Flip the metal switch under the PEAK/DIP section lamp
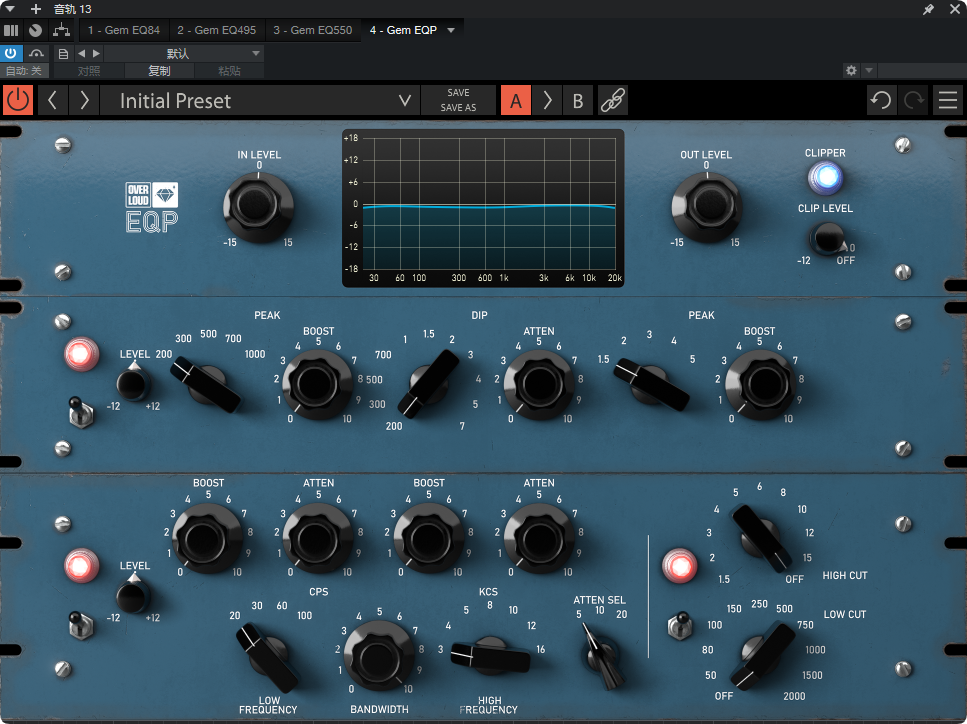 coord(80,411)
